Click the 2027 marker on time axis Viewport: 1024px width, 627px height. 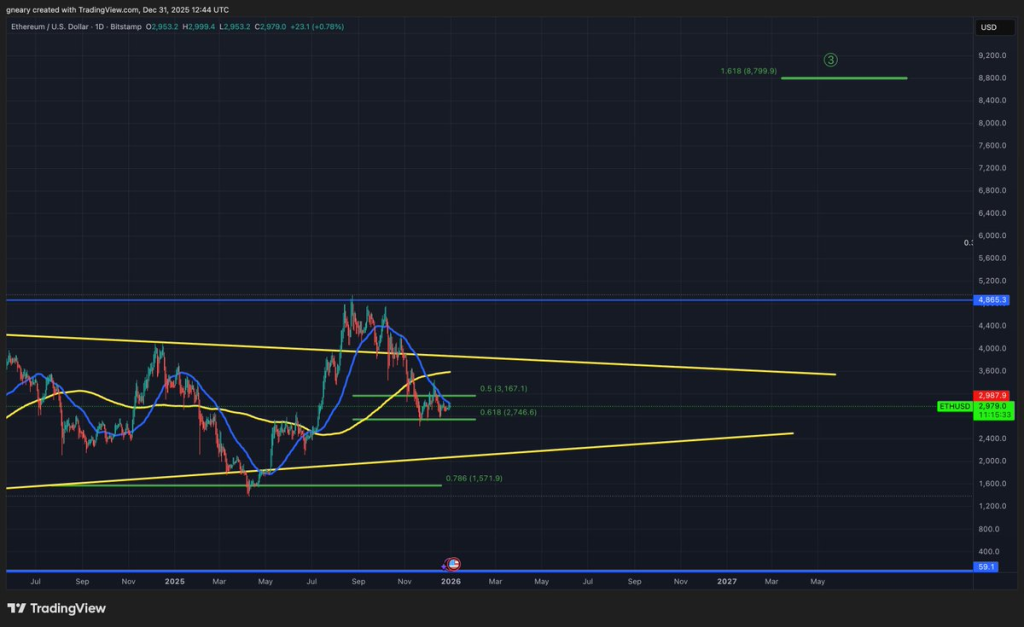[727, 581]
